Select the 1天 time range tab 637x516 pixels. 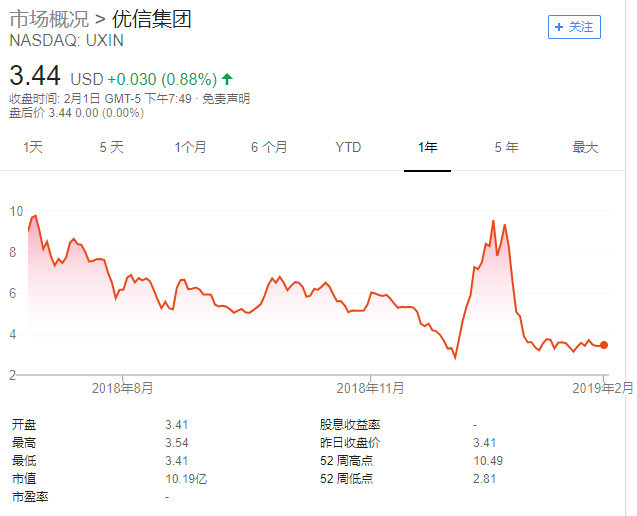(x=33, y=147)
